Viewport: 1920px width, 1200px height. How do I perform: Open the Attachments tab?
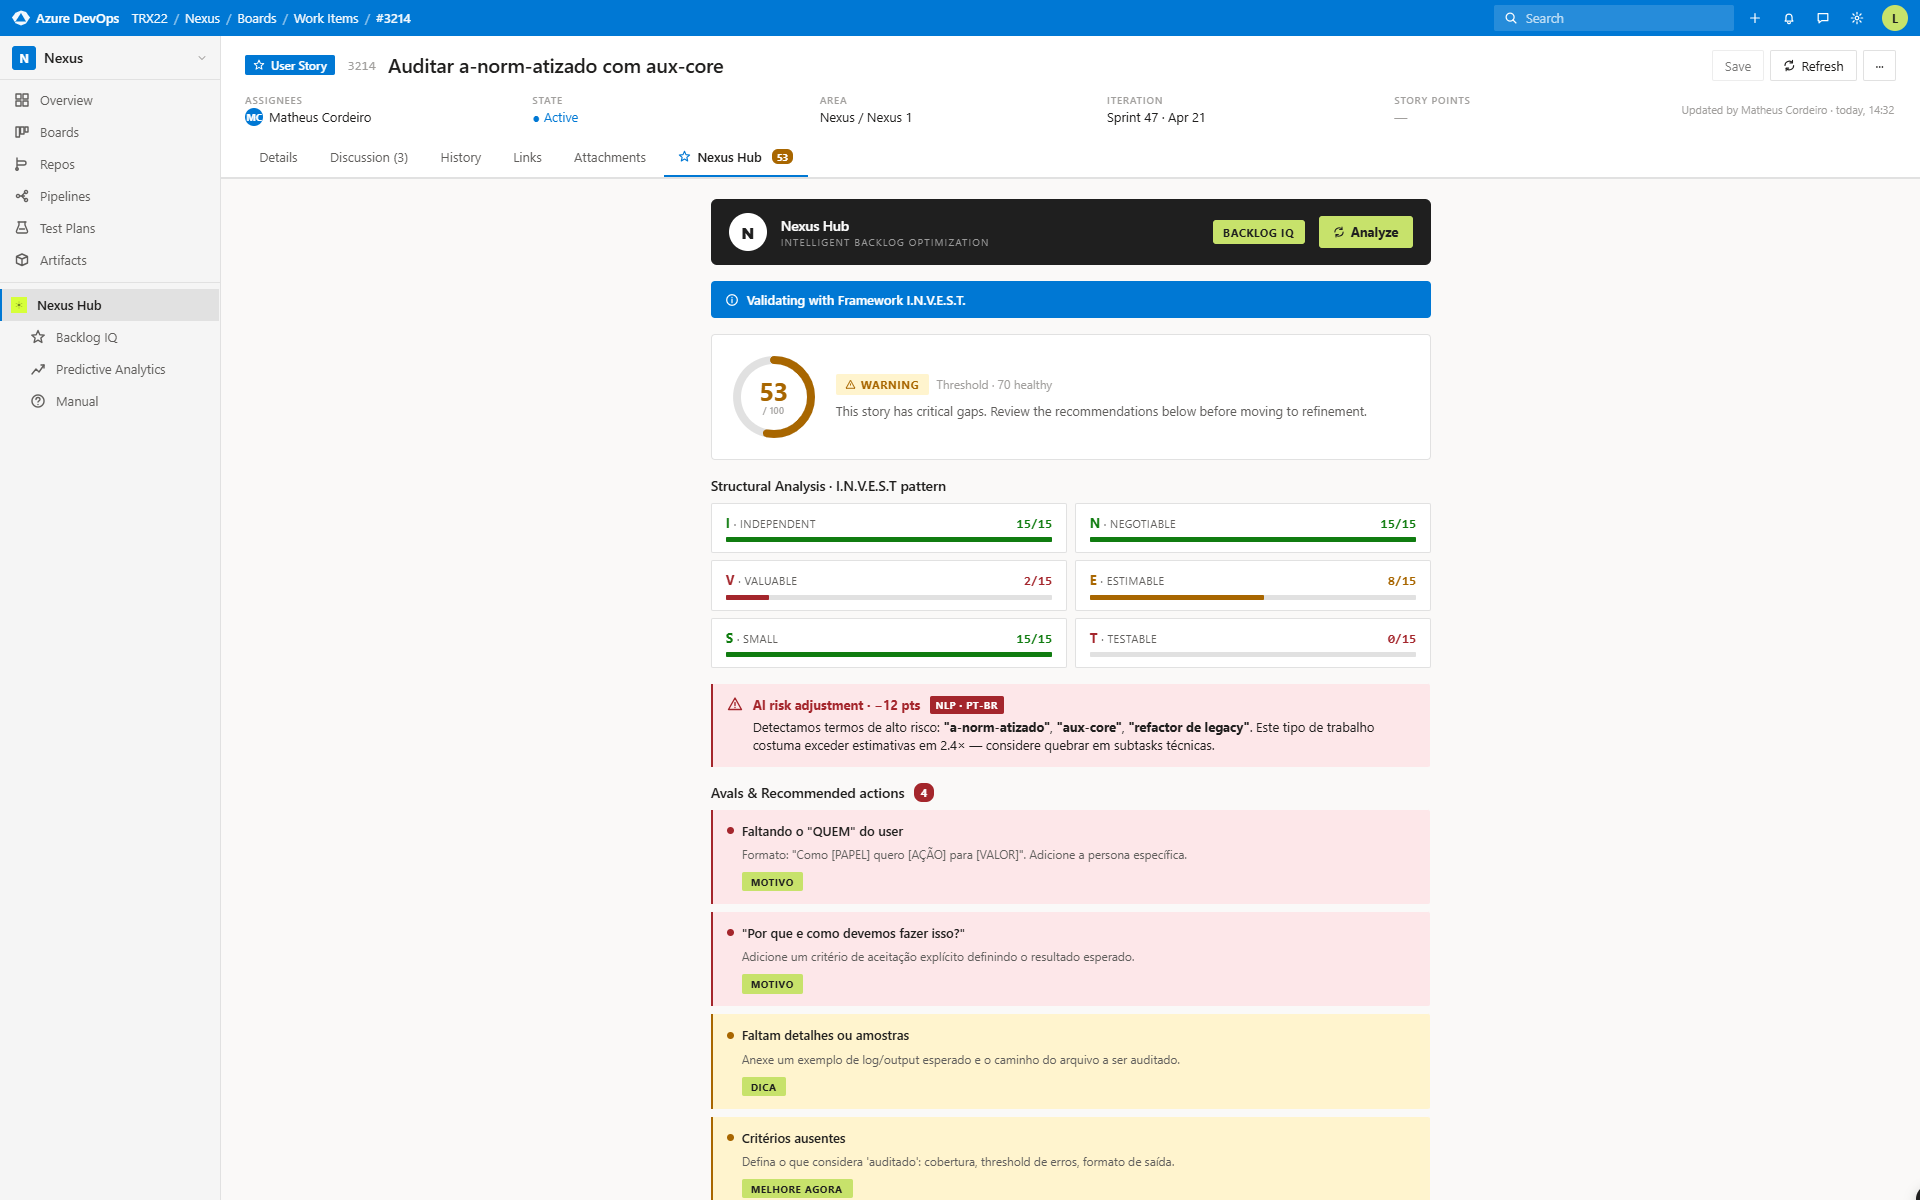(609, 157)
